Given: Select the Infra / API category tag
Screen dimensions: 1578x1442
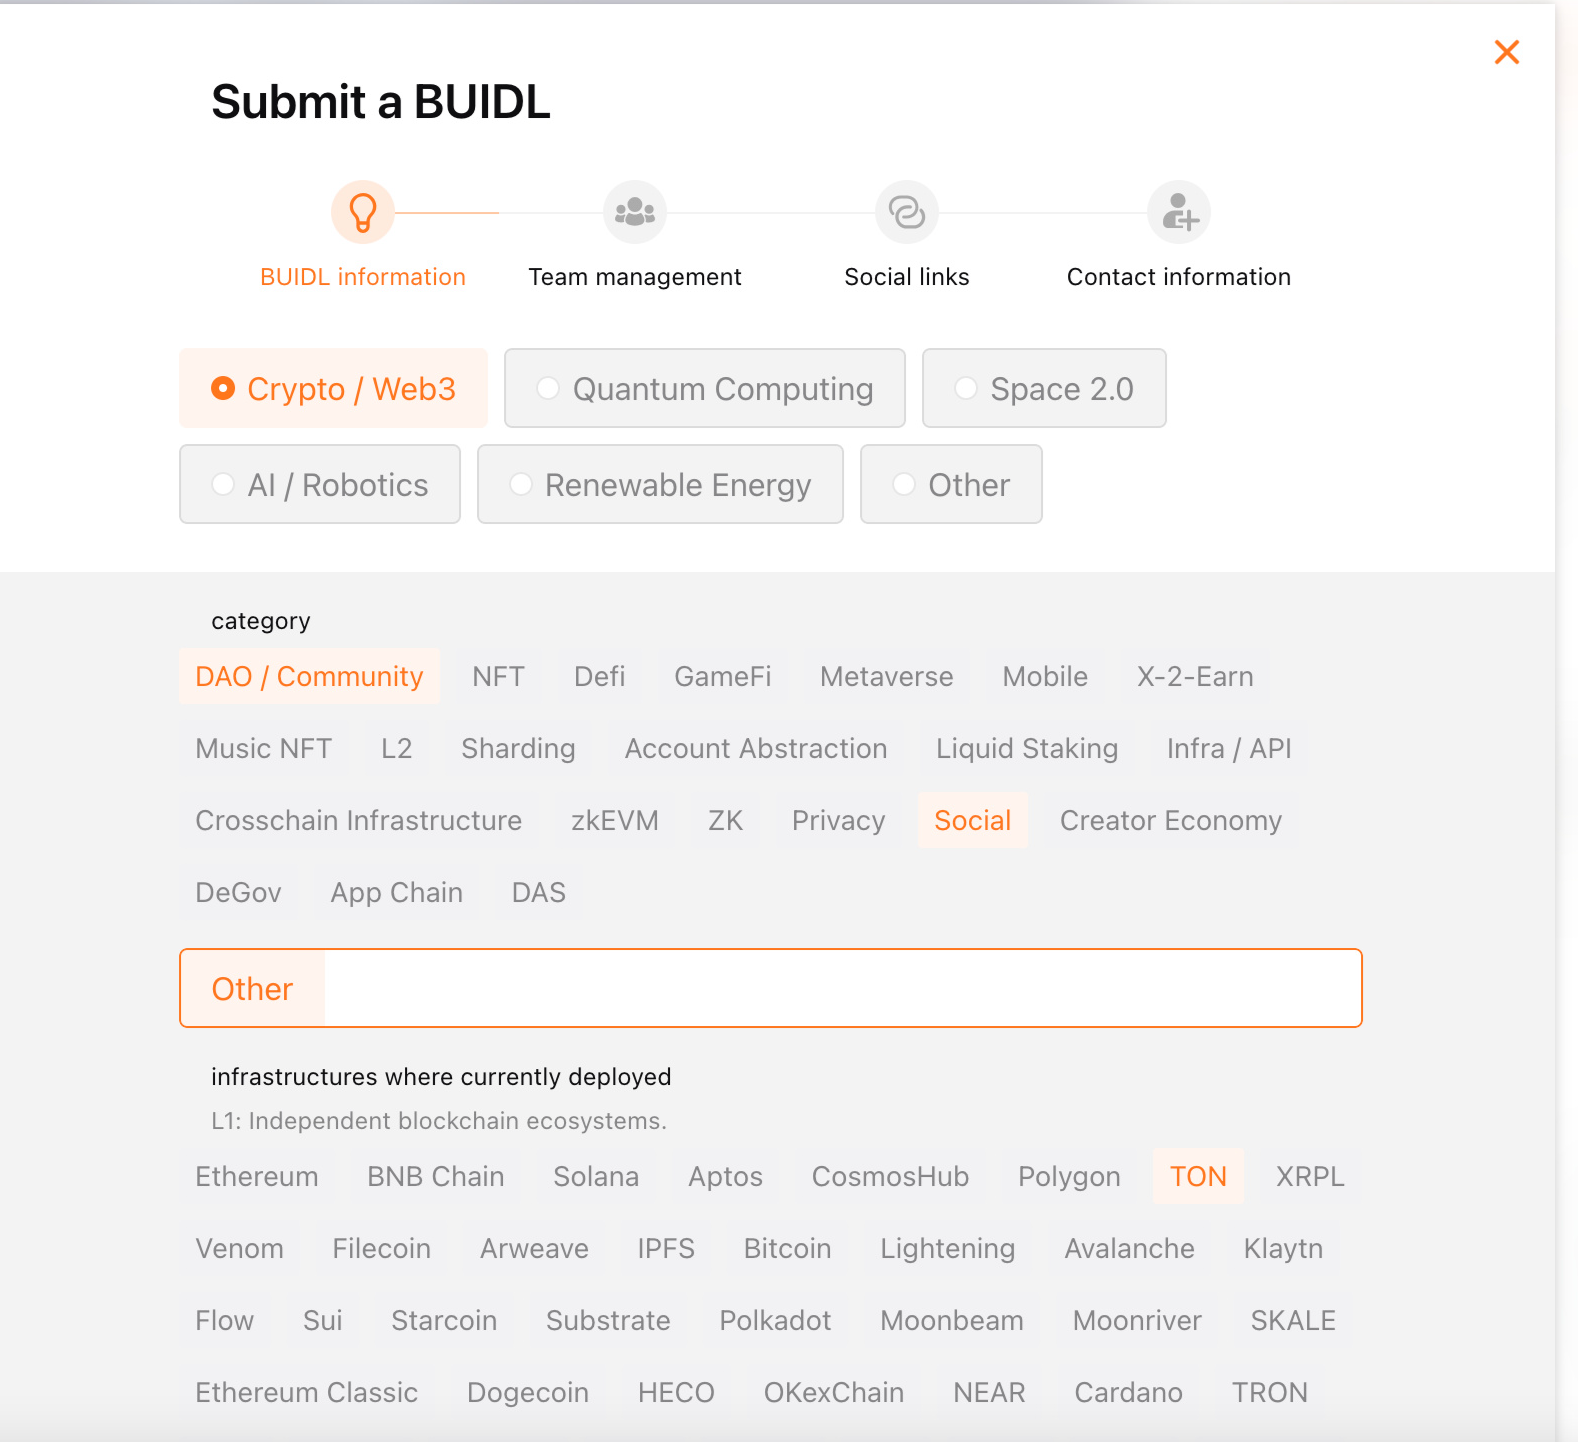Looking at the screenshot, I should coord(1229,748).
